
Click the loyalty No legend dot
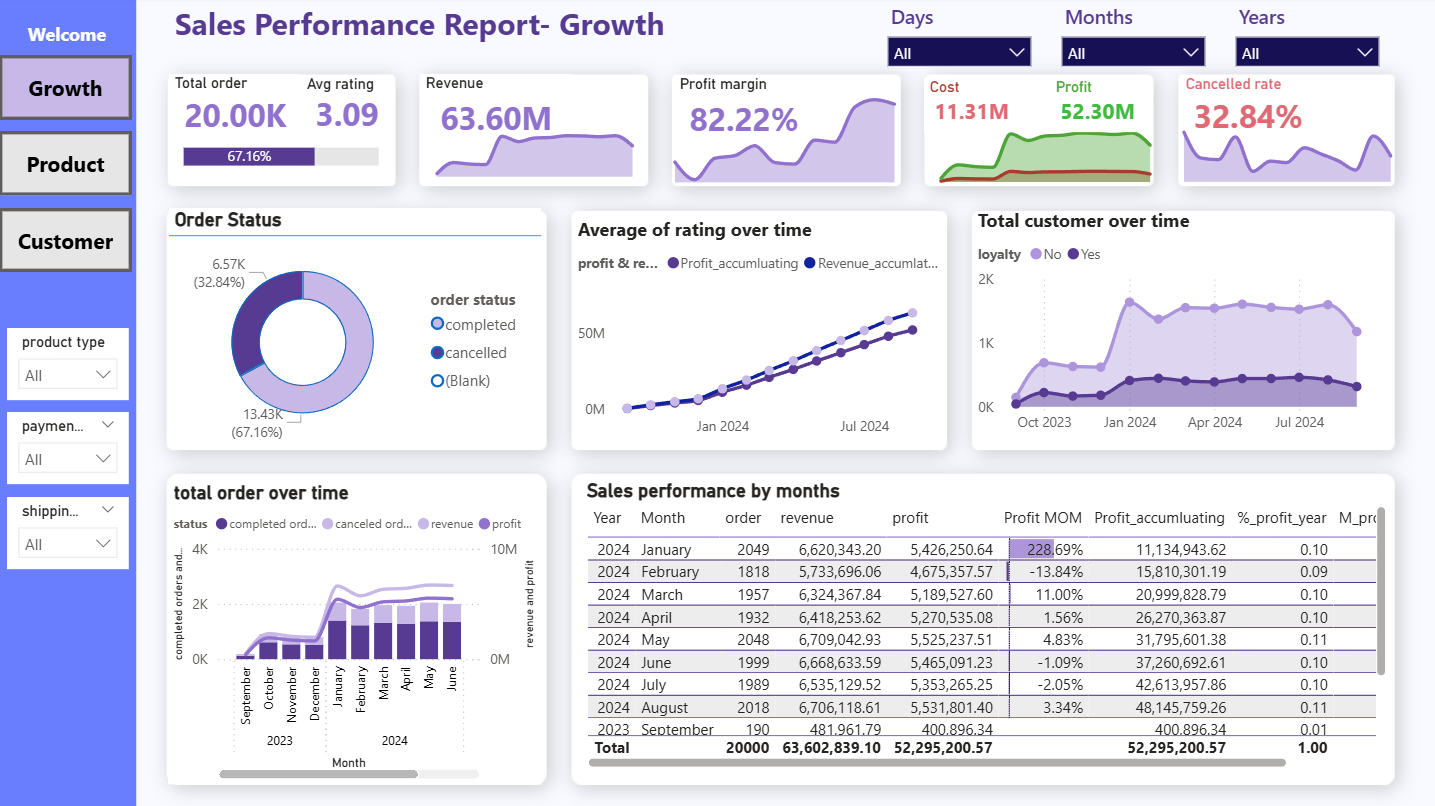click(1035, 254)
